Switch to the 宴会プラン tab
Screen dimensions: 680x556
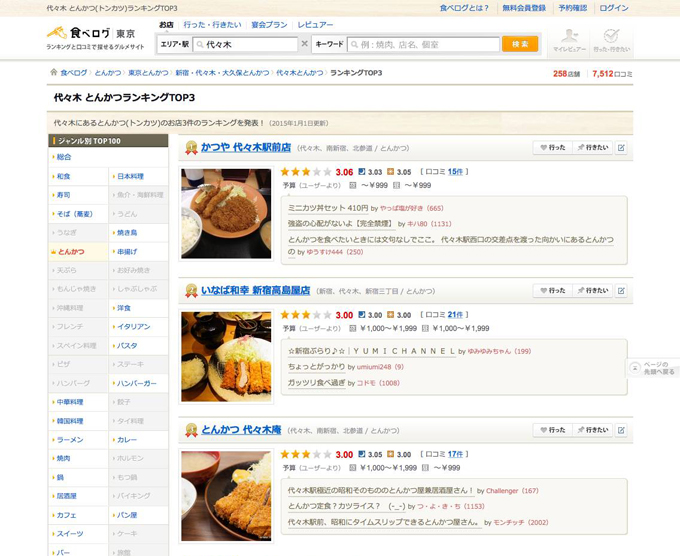(x=269, y=23)
